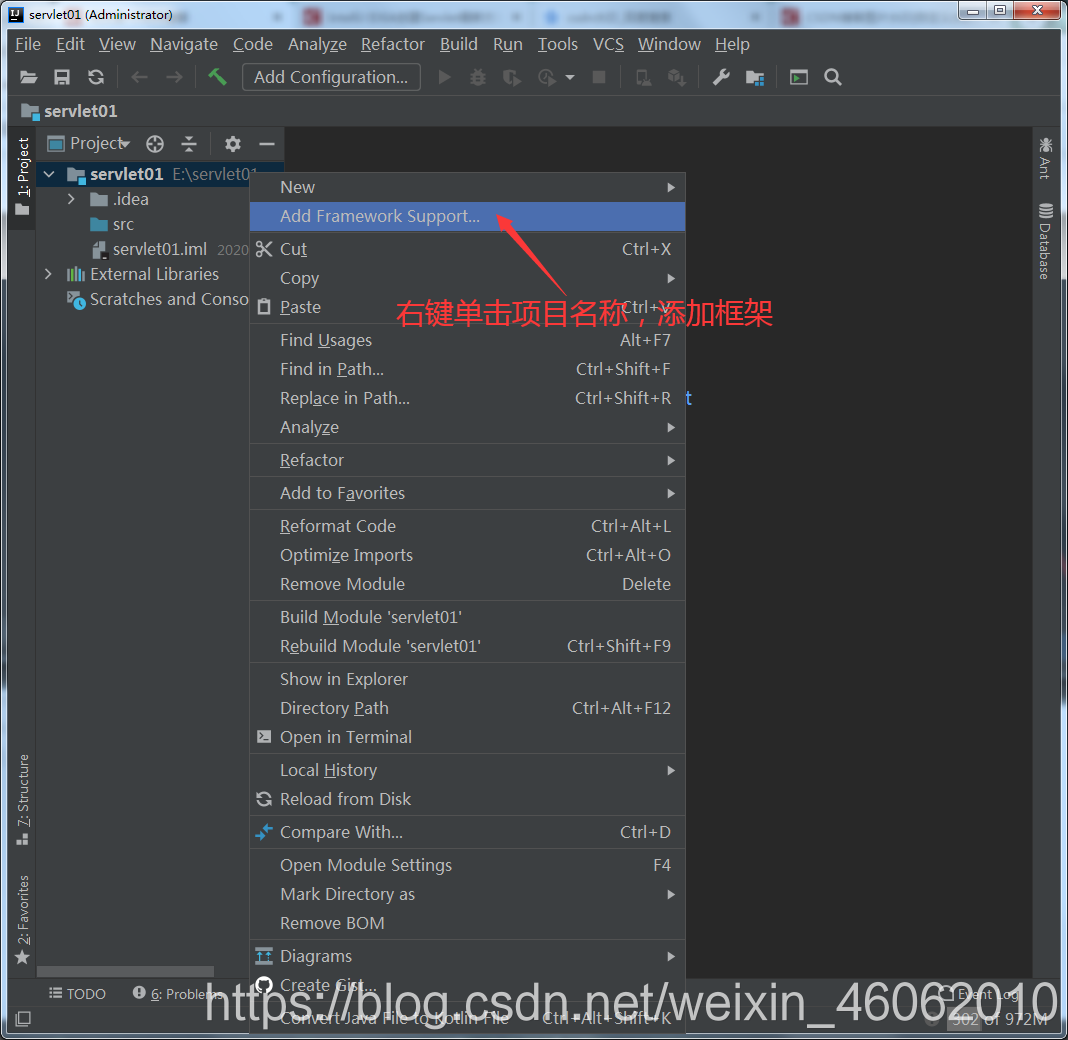Click the Open folder toolbar icon

point(28,77)
